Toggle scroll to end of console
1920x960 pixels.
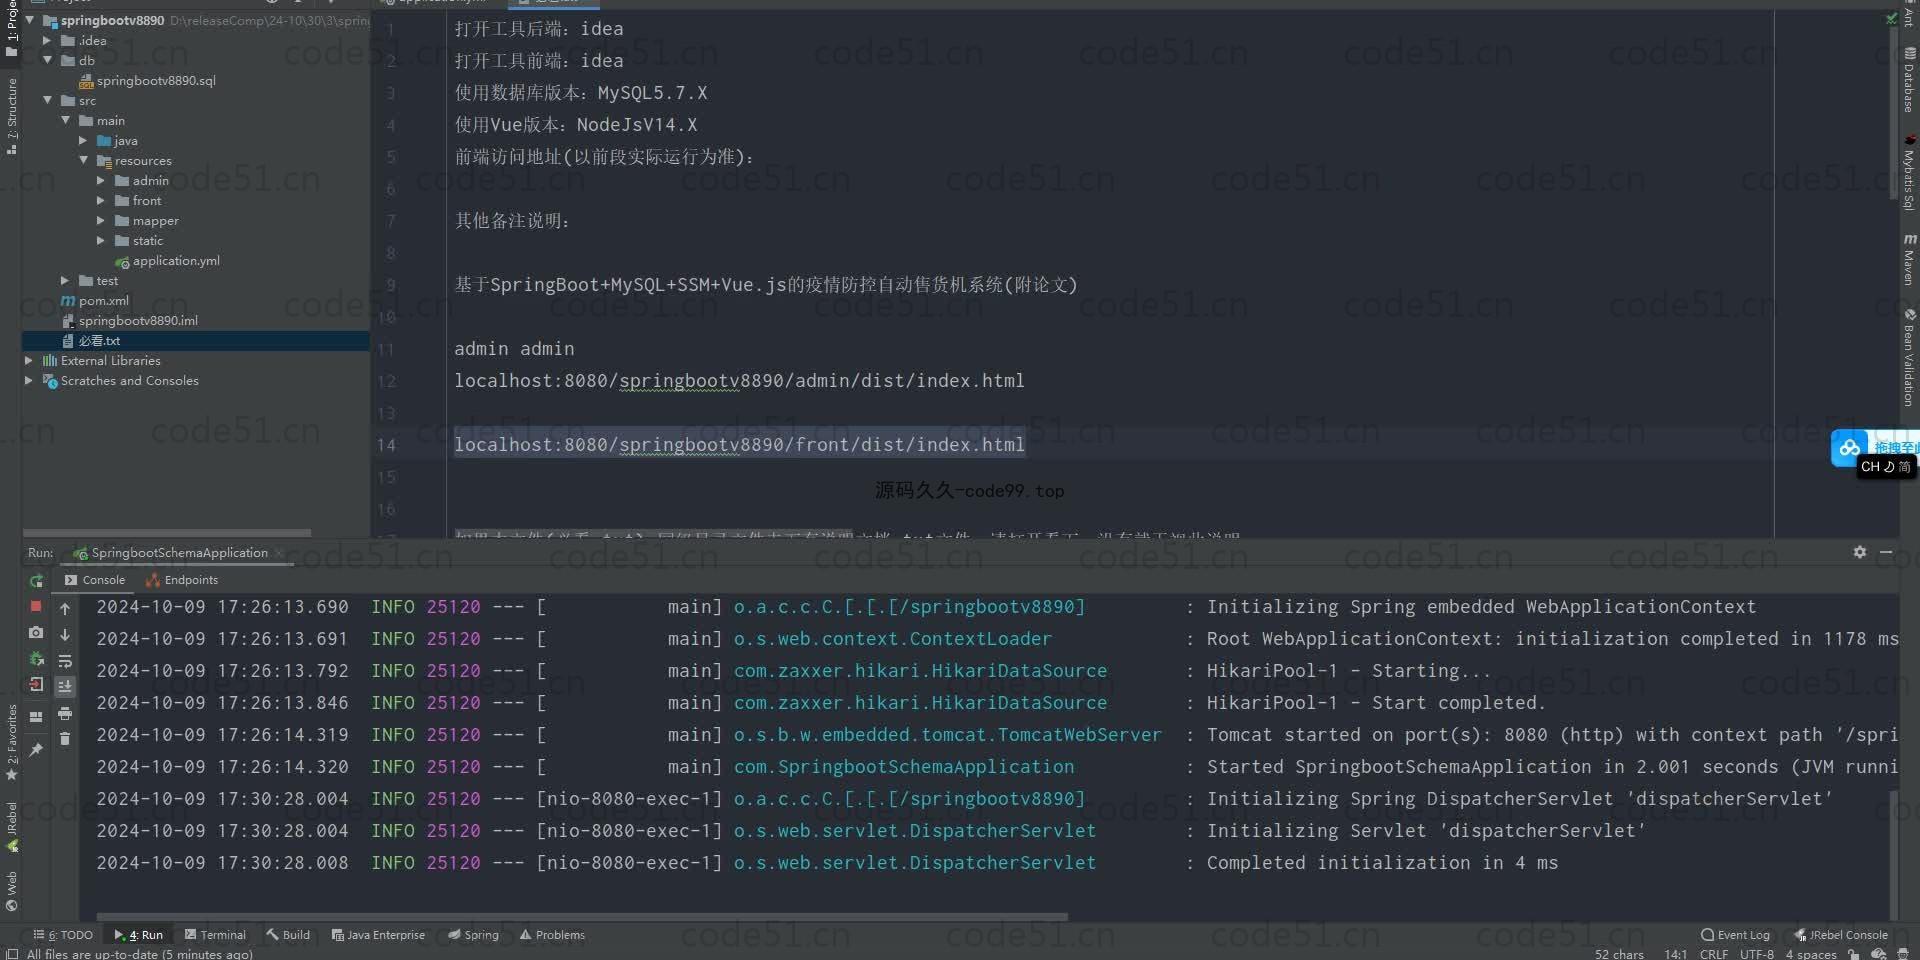[65, 686]
